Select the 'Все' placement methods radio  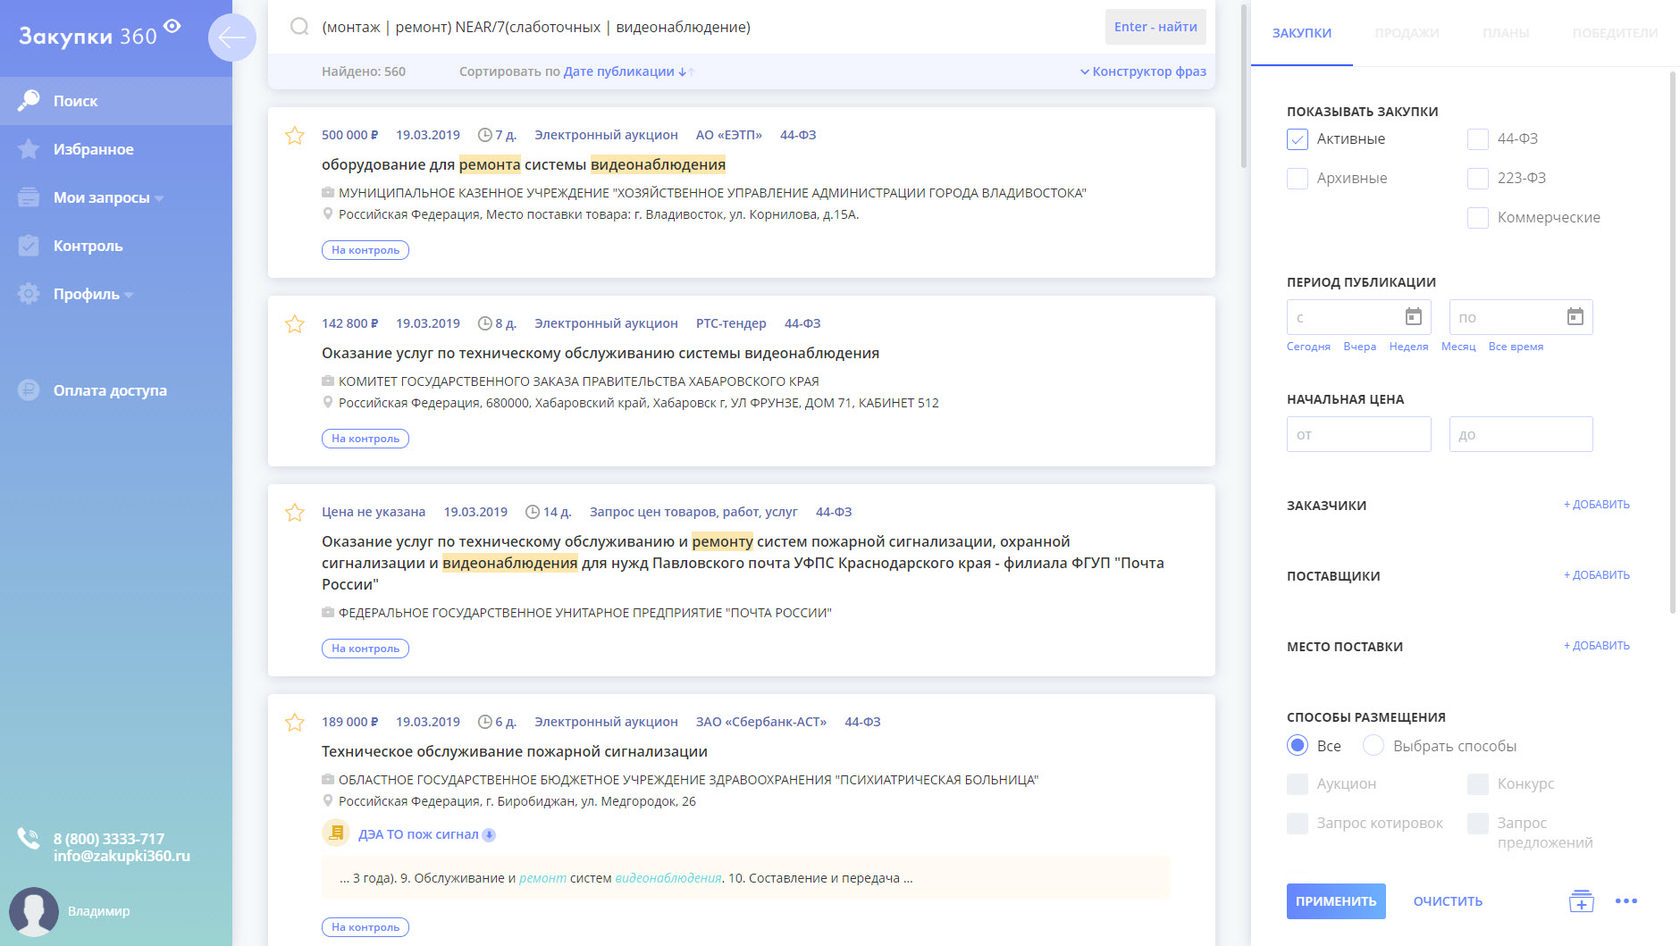pyautogui.click(x=1297, y=746)
